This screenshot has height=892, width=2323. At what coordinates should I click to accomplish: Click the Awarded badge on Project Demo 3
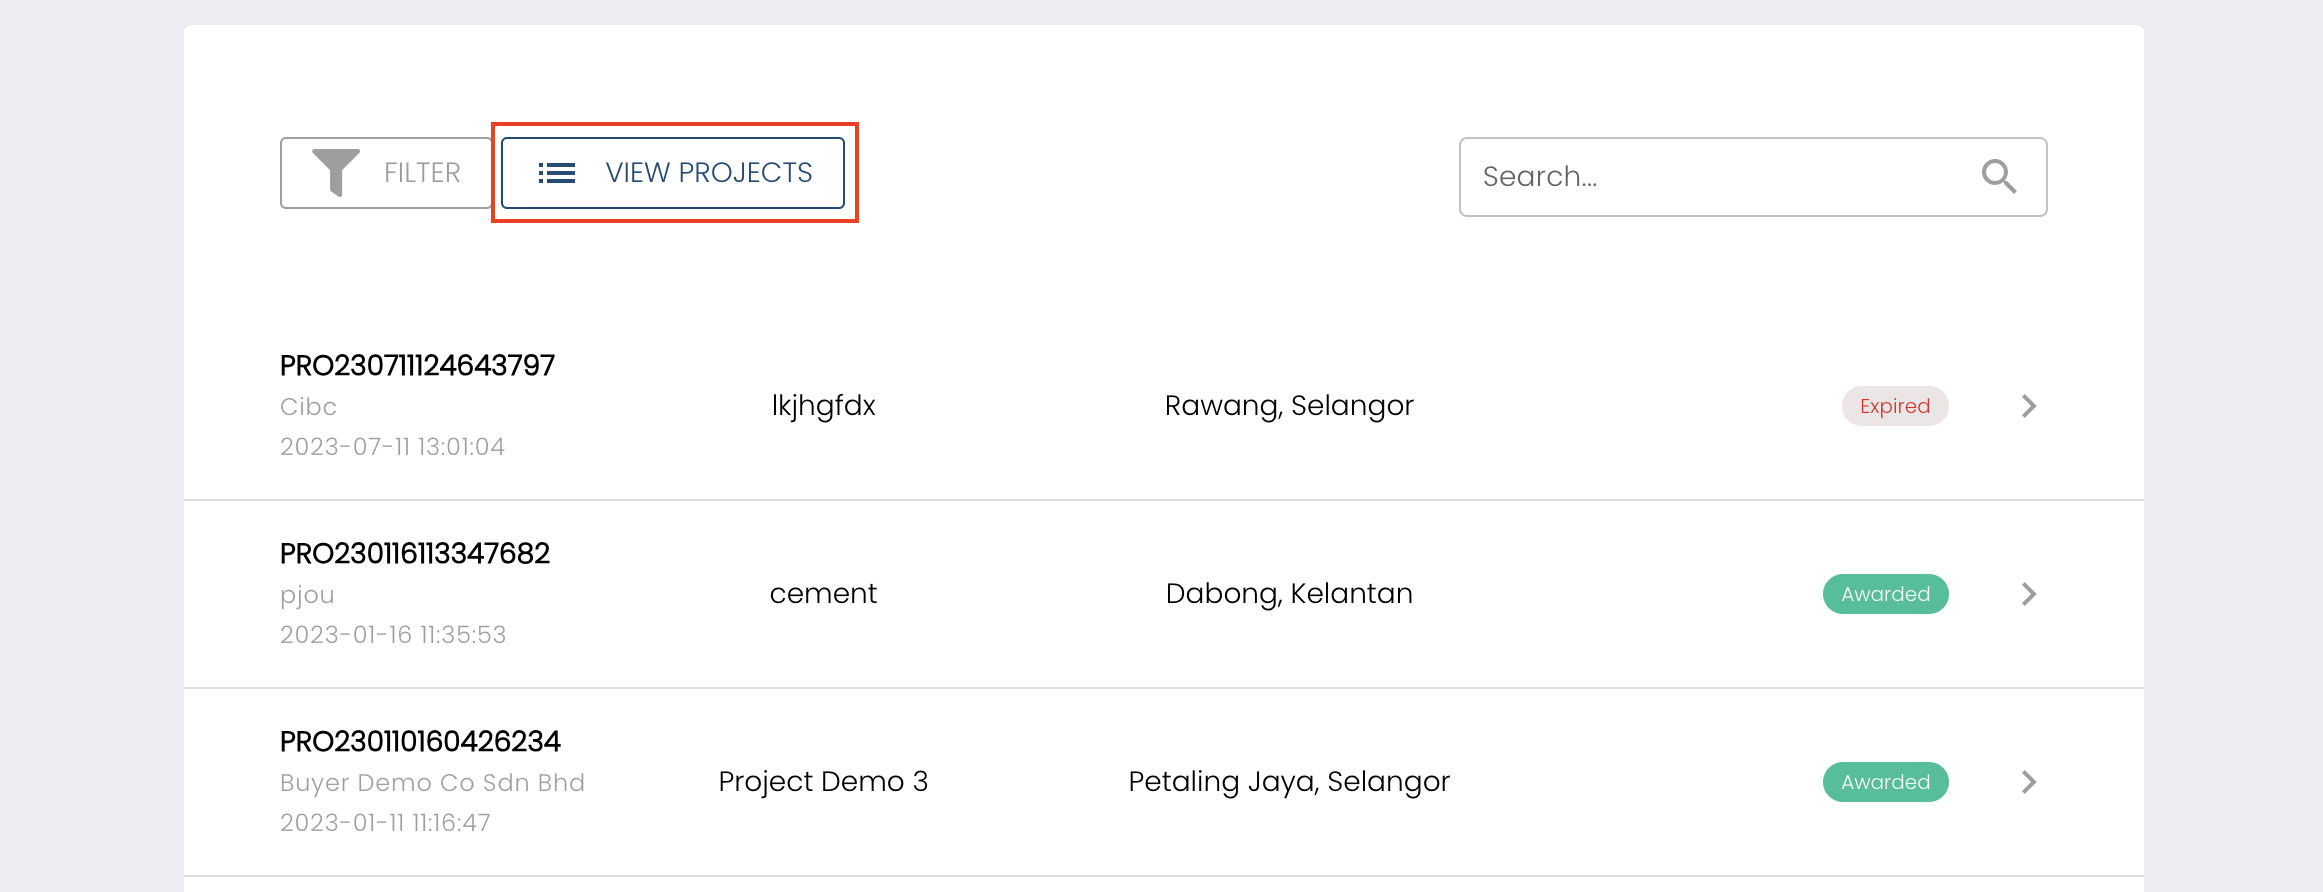pos(1885,782)
